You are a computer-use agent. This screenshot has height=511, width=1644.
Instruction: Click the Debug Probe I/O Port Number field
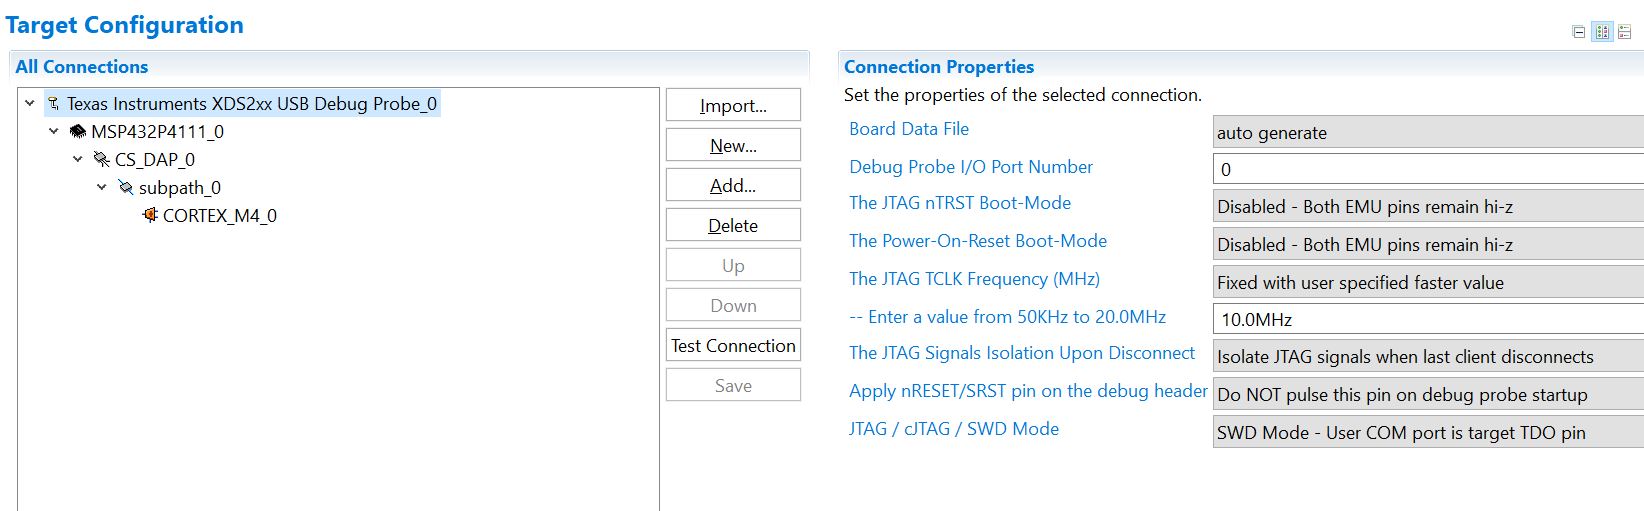pos(1427,169)
